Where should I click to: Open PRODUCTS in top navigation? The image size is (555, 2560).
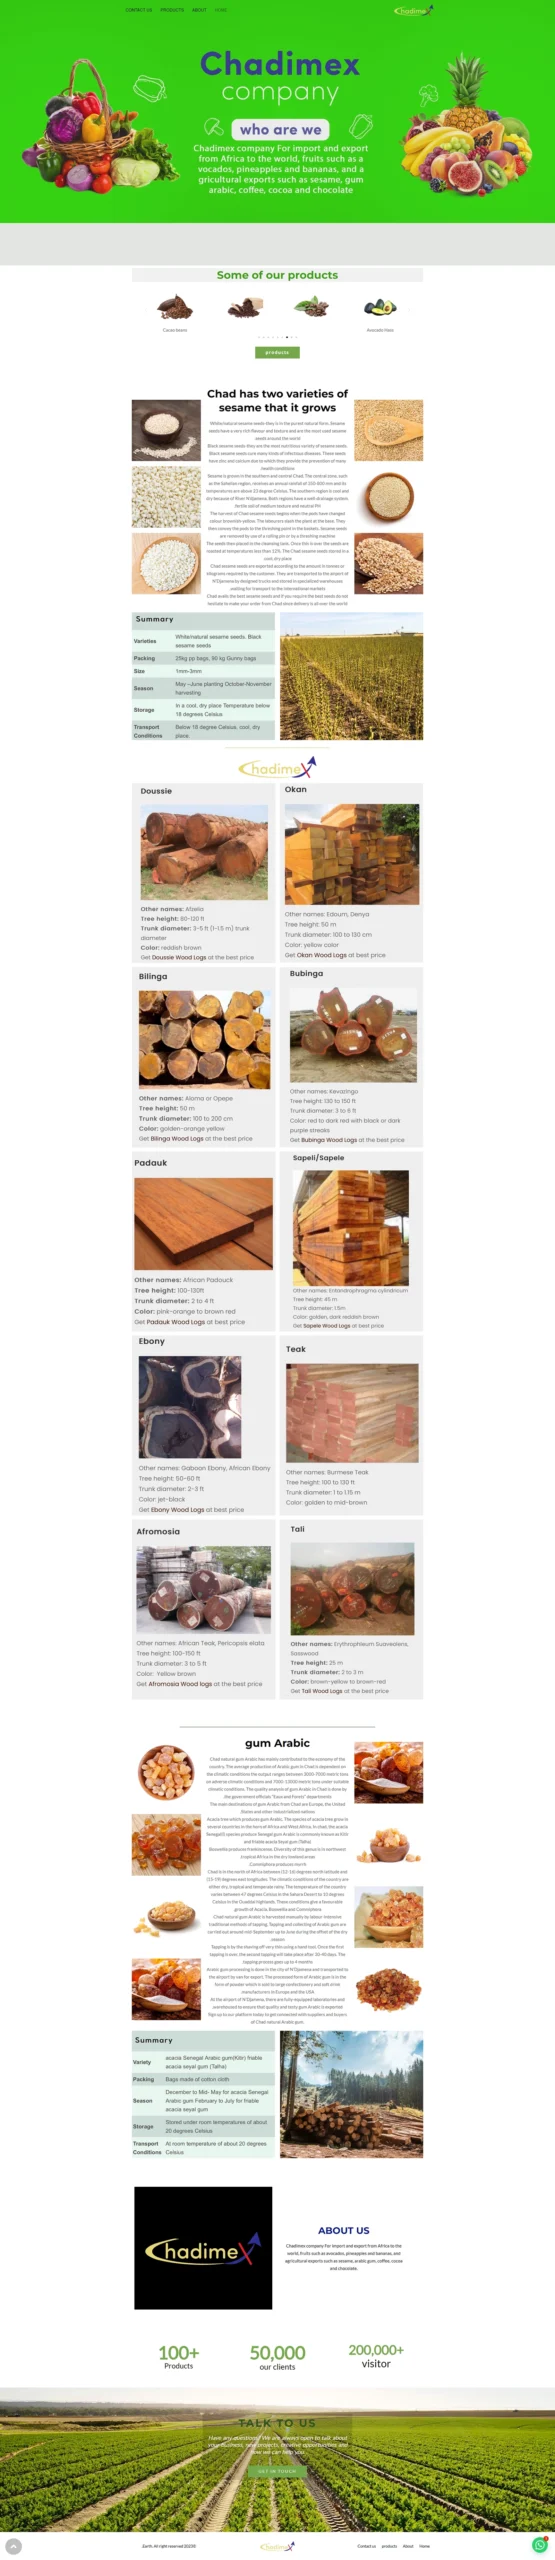[x=173, y=10]
